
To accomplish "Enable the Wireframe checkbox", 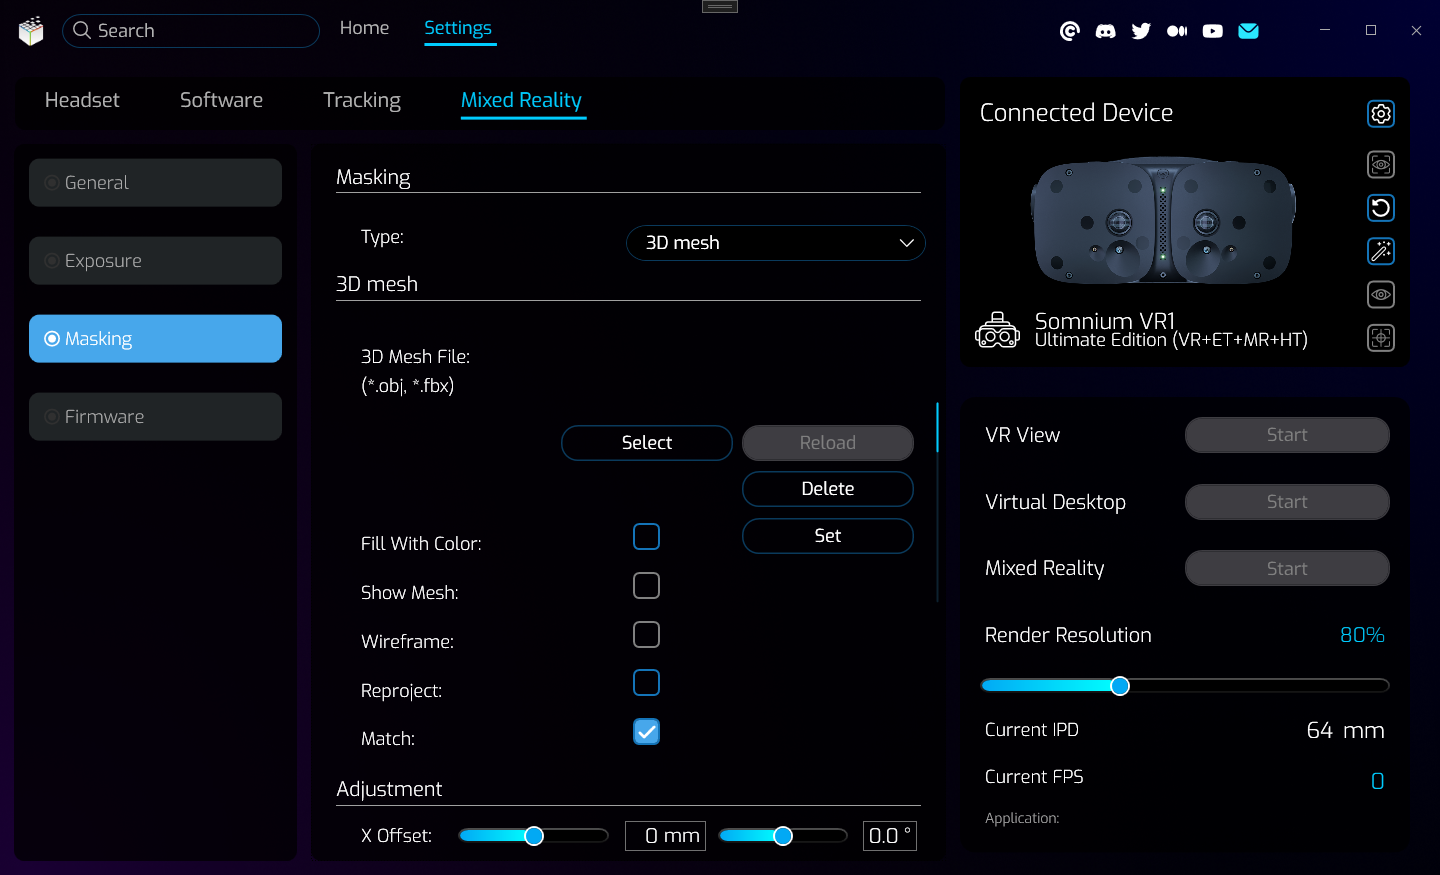I will pos(647,635).
